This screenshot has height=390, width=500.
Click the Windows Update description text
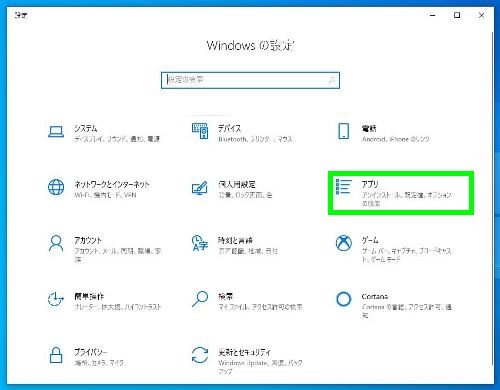pyautogui.click(x=260, y=367)
